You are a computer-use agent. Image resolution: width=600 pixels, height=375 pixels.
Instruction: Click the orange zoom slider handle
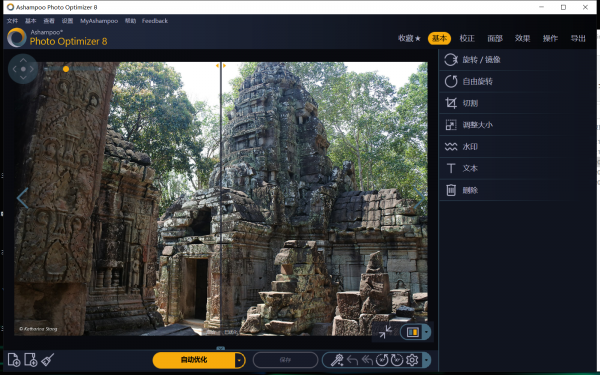pos(66,69)
